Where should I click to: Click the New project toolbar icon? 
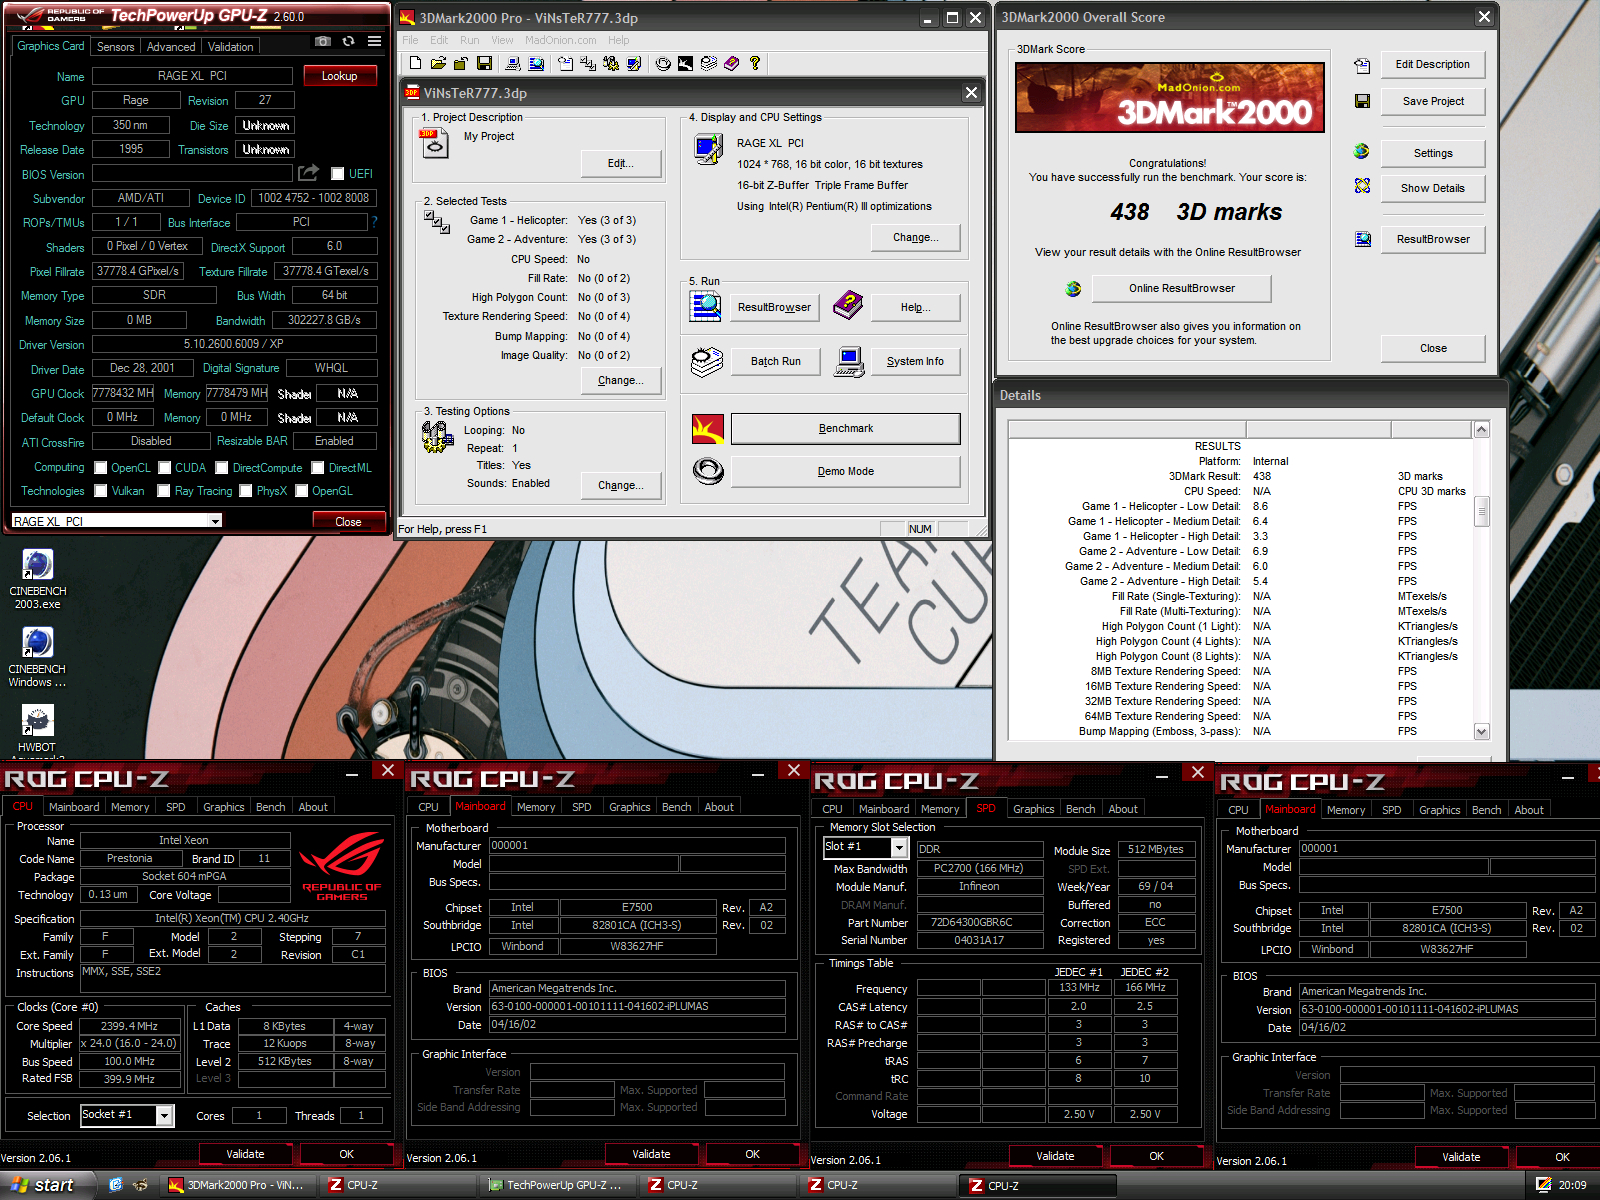(x=416, y=63)
